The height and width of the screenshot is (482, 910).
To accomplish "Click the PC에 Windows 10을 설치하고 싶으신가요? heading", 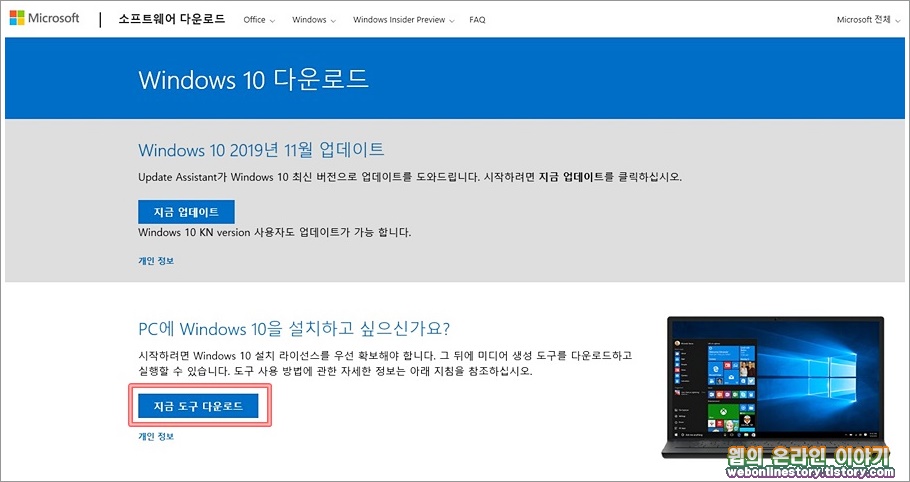I will (294, 328).
